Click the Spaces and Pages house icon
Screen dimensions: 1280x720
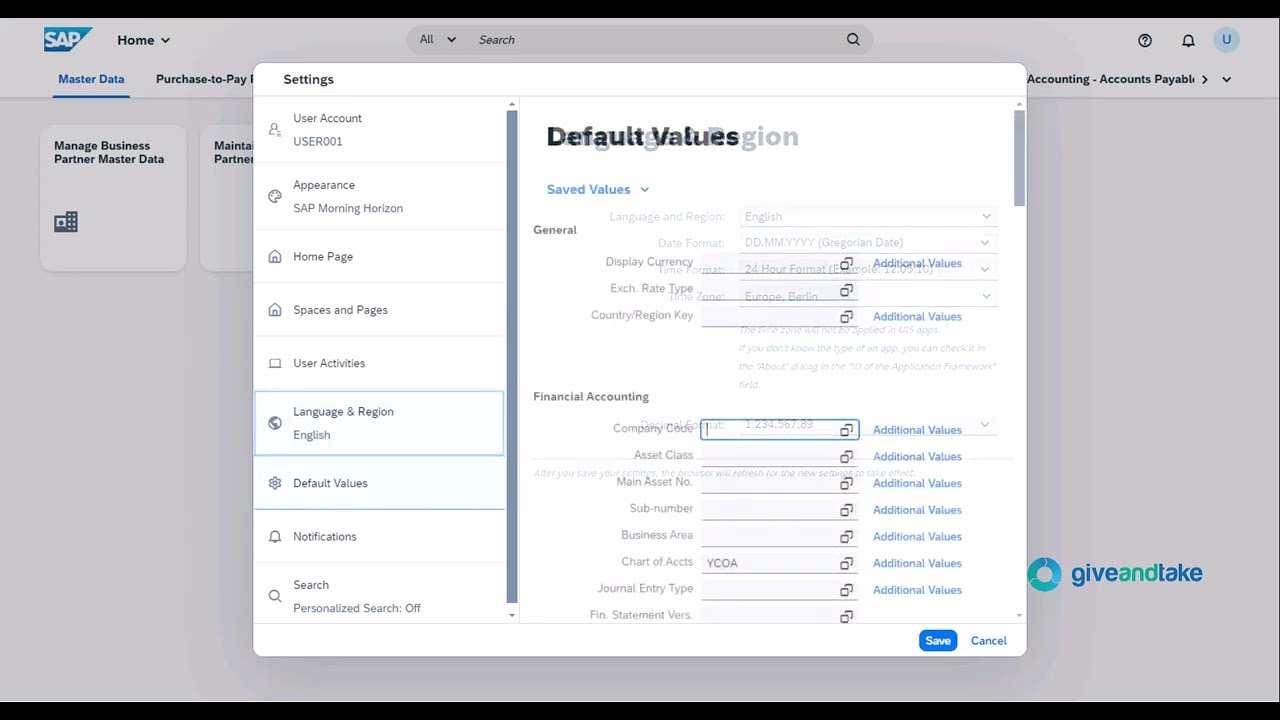point(275,310)
